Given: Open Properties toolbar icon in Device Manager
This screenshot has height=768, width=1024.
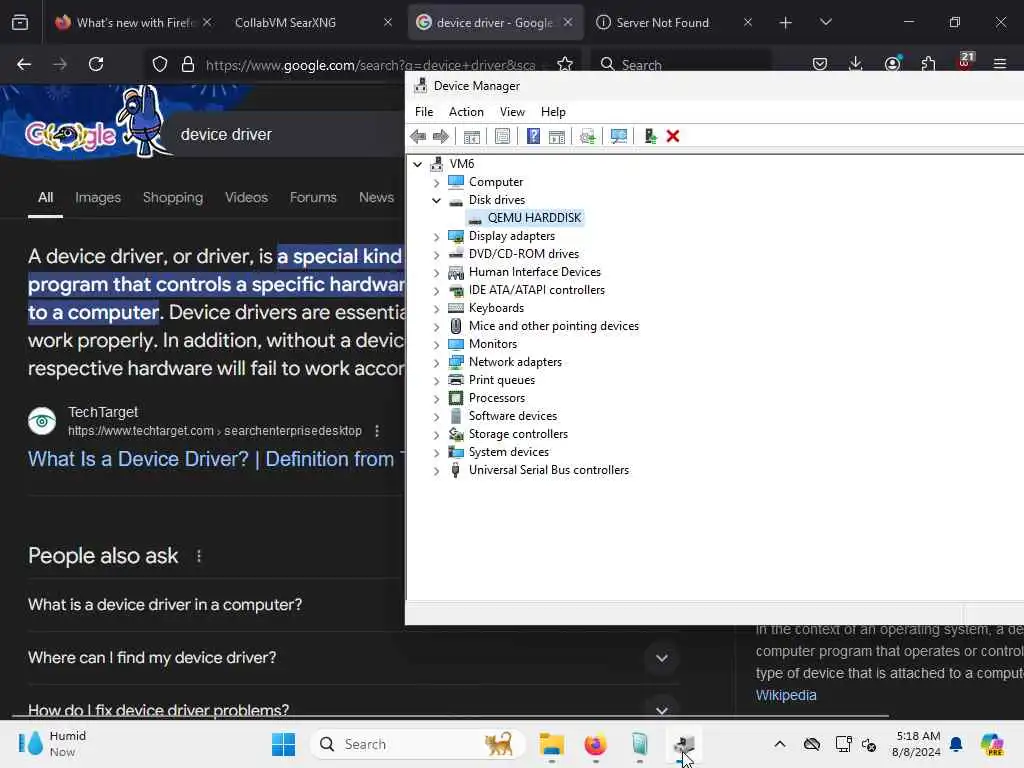Looking at the screenshot, I should click(x=502, y=136).
